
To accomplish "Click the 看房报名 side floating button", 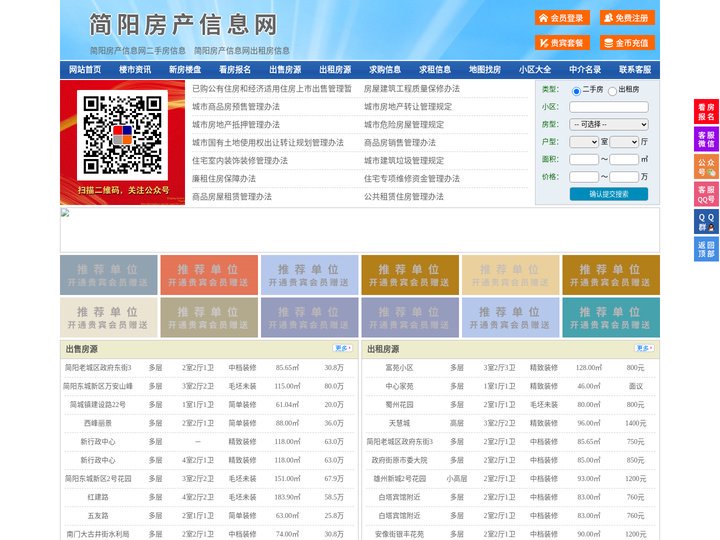I will (706, 112).
